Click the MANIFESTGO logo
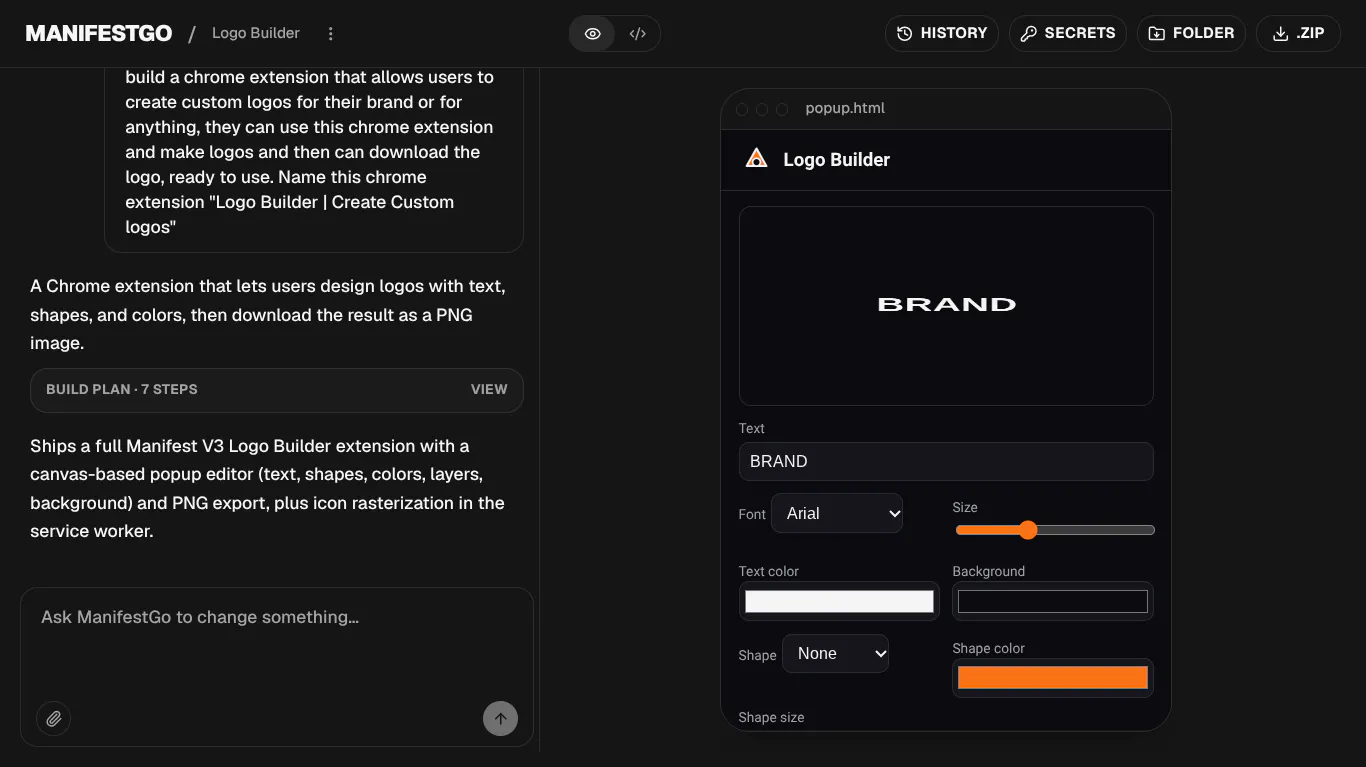The image size is (1366, 767). click(x=99, y=33)
